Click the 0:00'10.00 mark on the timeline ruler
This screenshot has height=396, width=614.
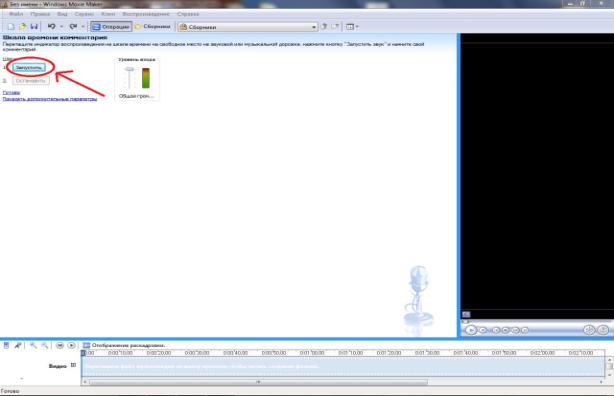120,353
